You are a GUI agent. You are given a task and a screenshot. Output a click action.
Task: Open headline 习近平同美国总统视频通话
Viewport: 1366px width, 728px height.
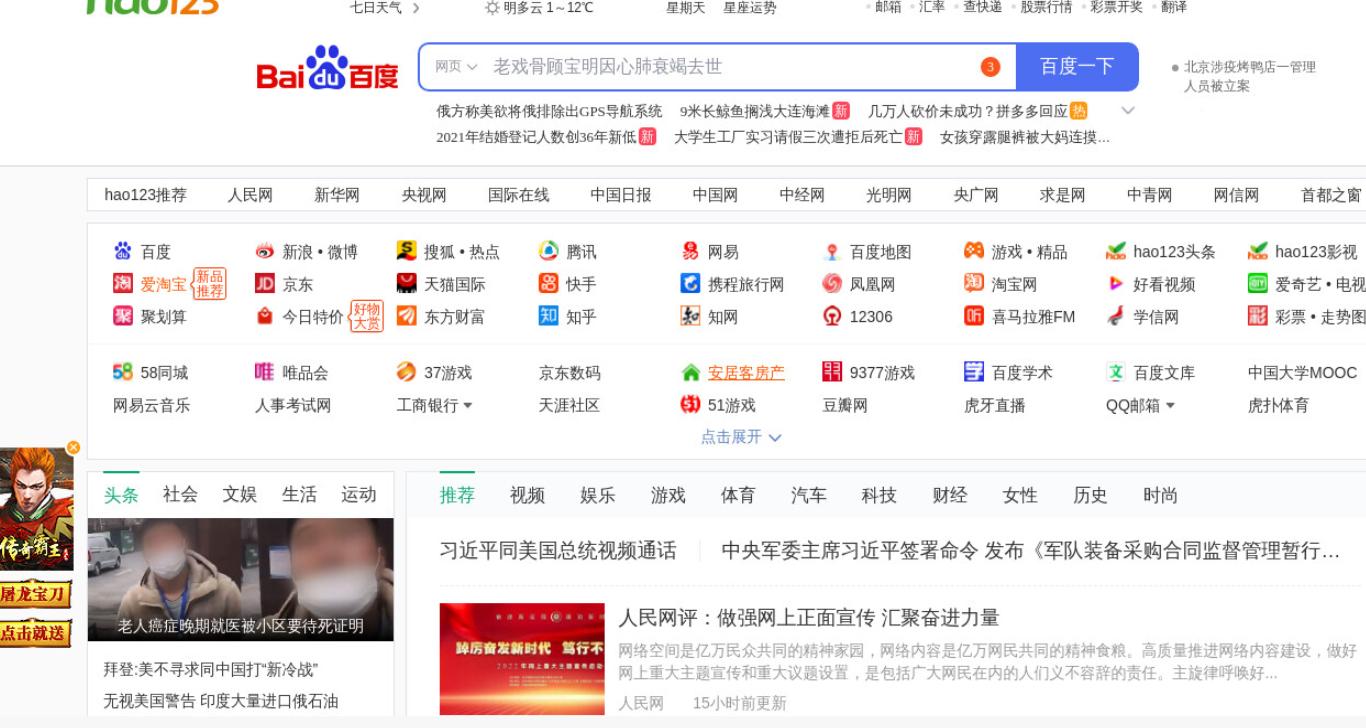click(558, 551)
